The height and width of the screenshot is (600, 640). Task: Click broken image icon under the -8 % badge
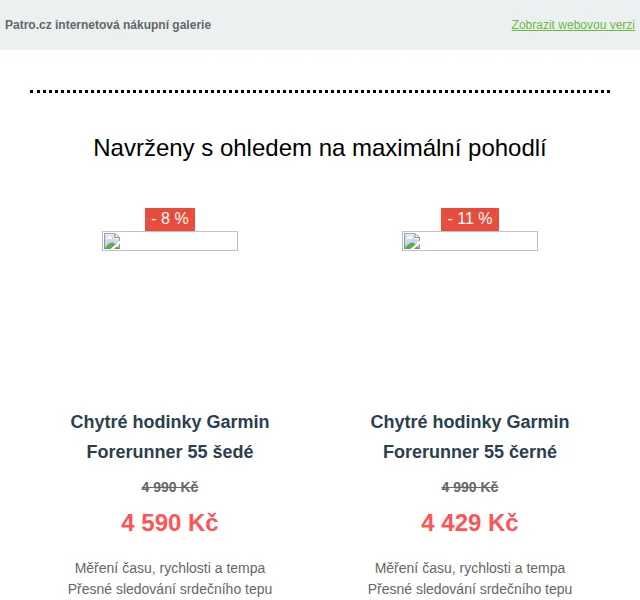[x=112, y=241]
